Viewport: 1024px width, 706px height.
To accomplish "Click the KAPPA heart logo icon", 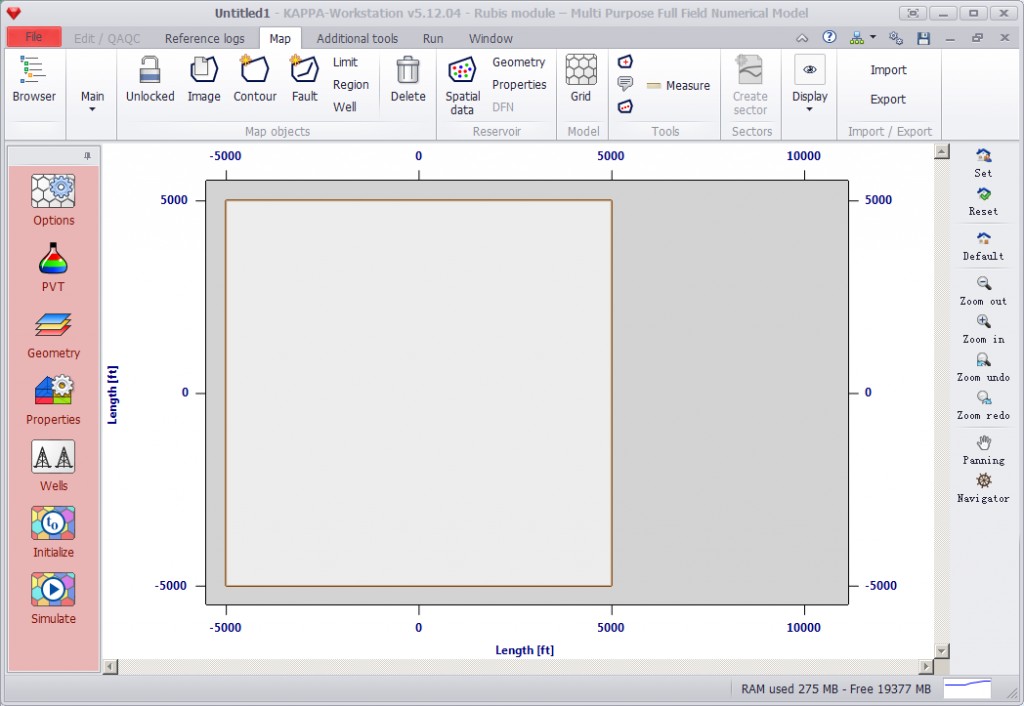I will tap(14, 13).
